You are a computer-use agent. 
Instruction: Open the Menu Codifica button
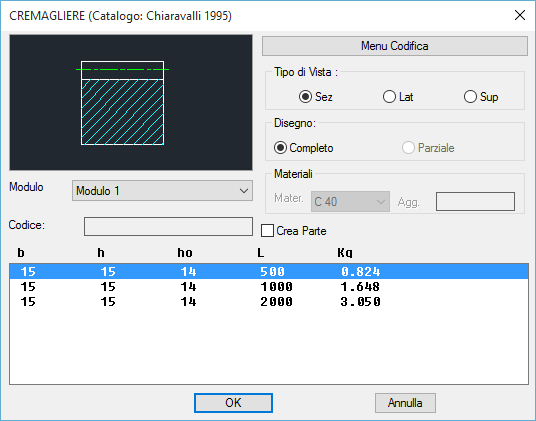tap(395, 46)
